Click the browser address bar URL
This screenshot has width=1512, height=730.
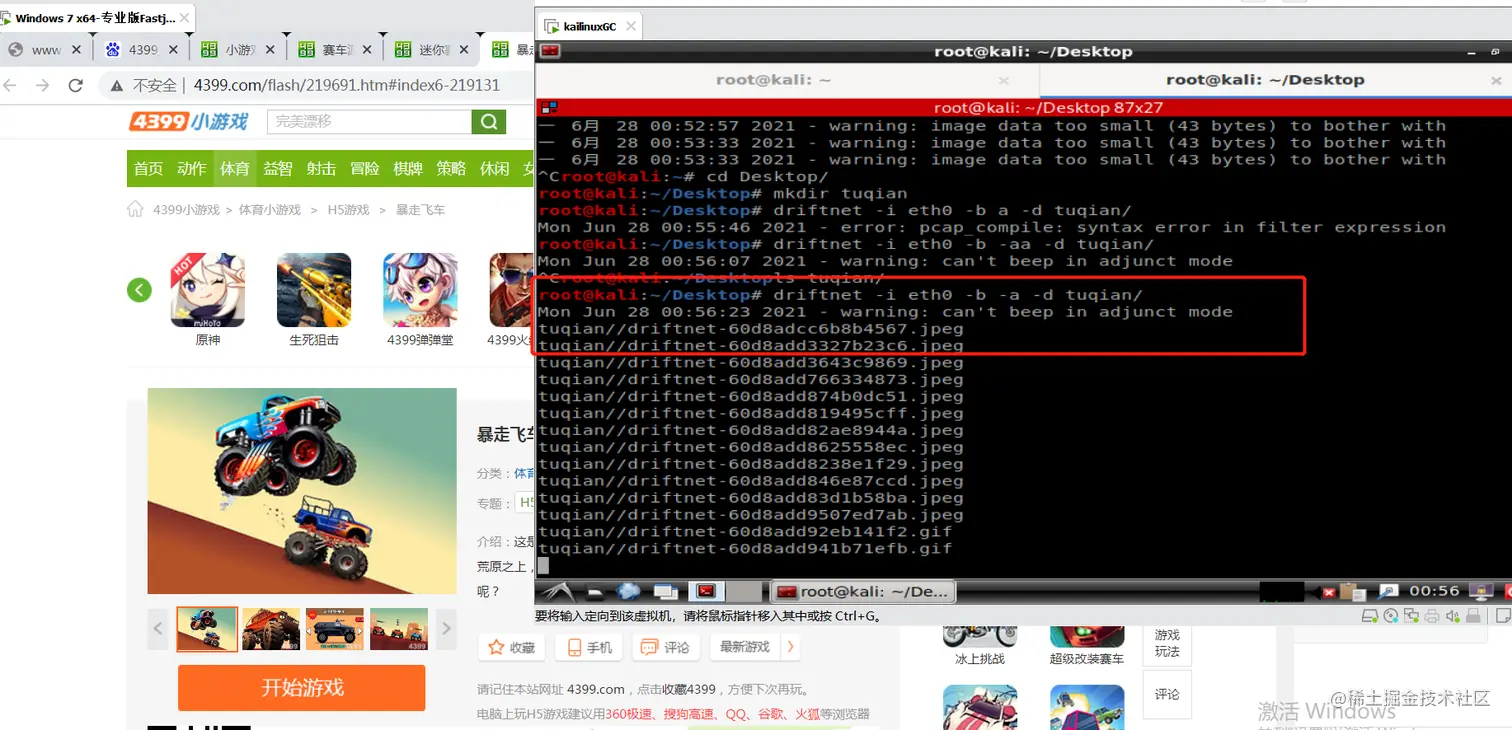pos(347,86)
